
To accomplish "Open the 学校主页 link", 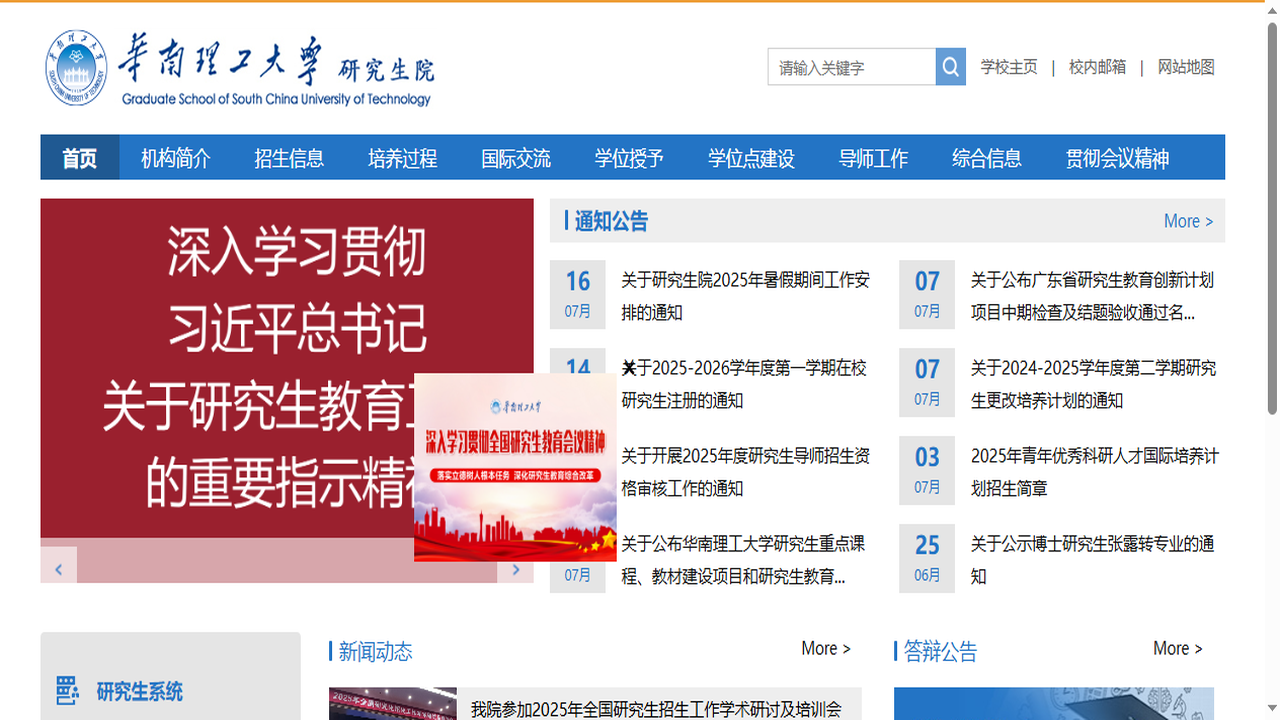I will point(1008,67).
